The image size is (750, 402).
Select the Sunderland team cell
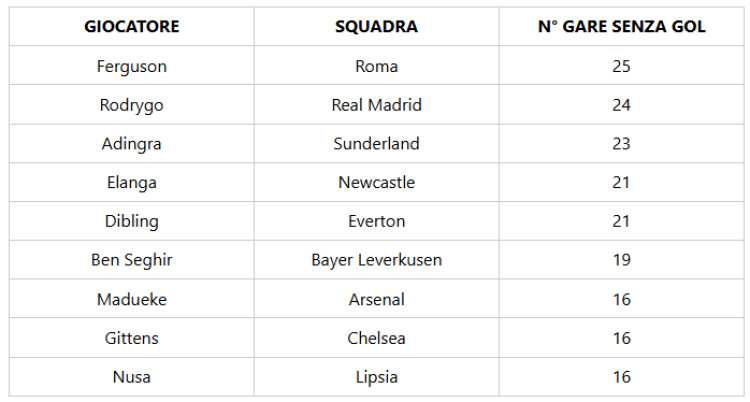pos(376,144)
